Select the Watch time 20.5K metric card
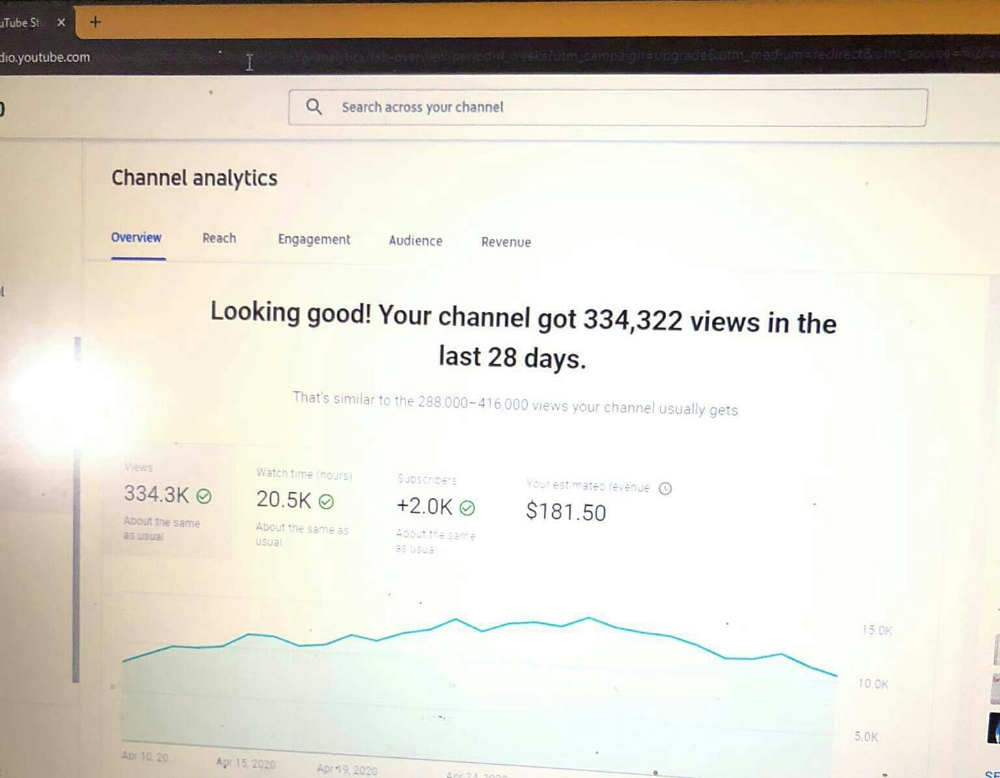The image size is (1000, 778). coord(304,508)
